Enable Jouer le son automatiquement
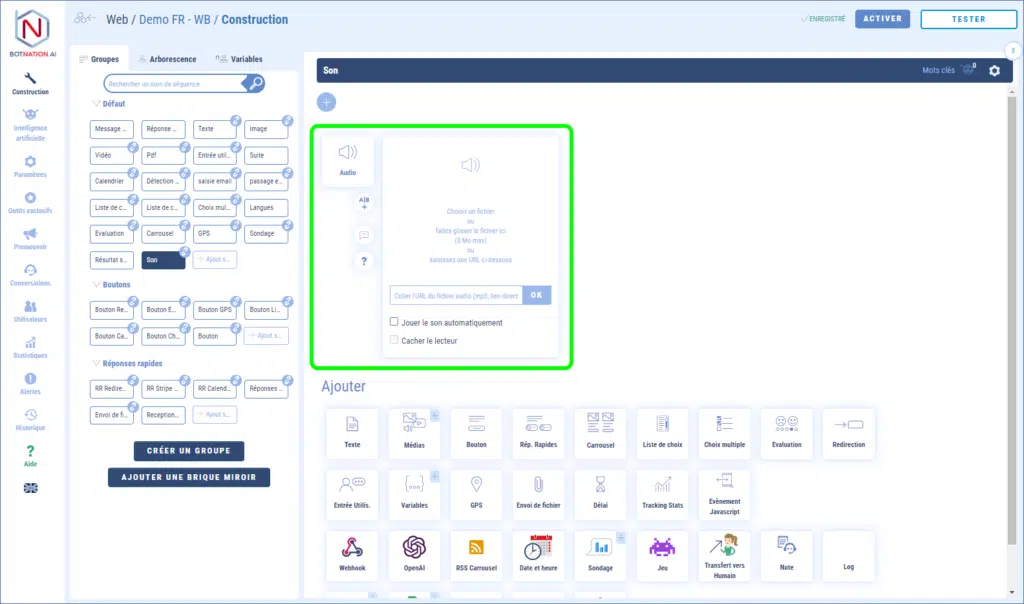The width and height of the screenshot is (1024, 604). coord(394,323)
